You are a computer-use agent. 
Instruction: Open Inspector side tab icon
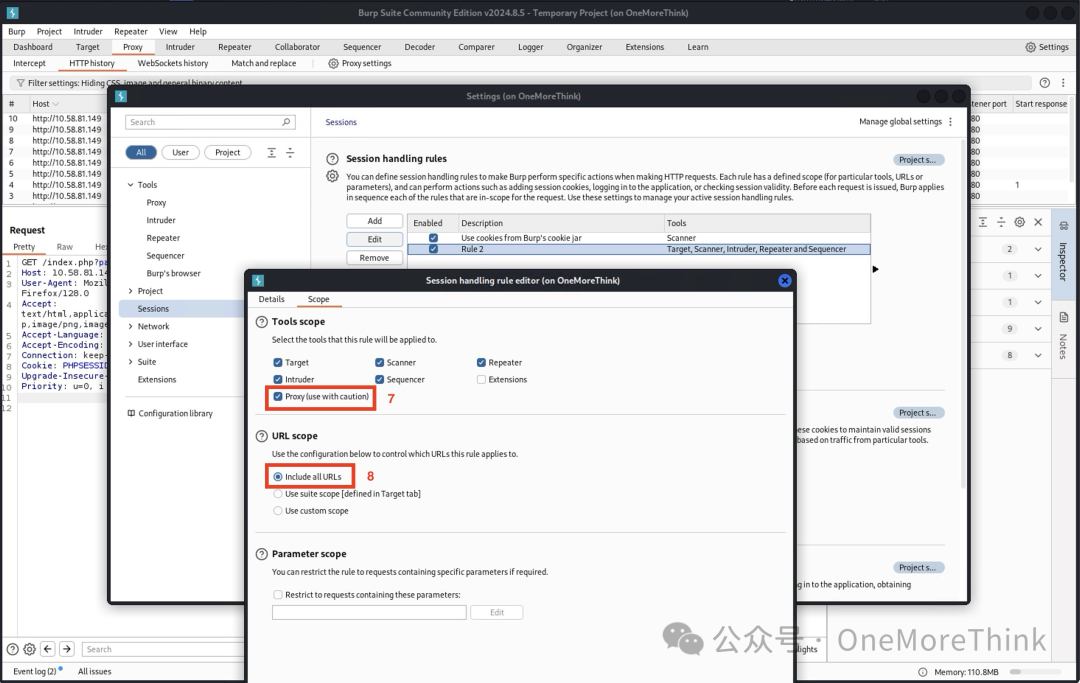(x=1063, y=226)
